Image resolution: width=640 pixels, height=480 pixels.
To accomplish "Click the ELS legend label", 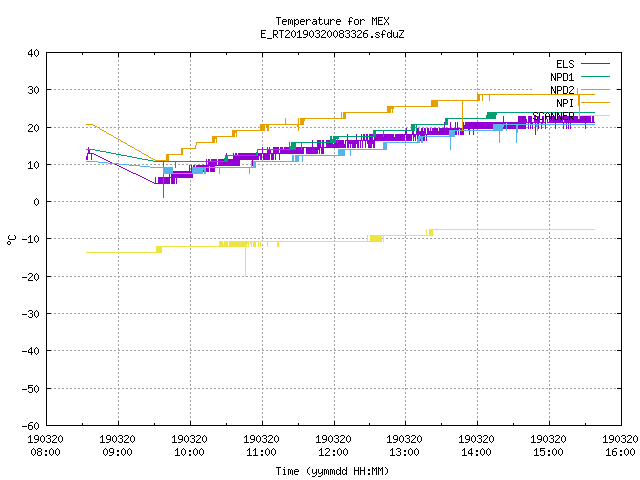I will (565, 64).
